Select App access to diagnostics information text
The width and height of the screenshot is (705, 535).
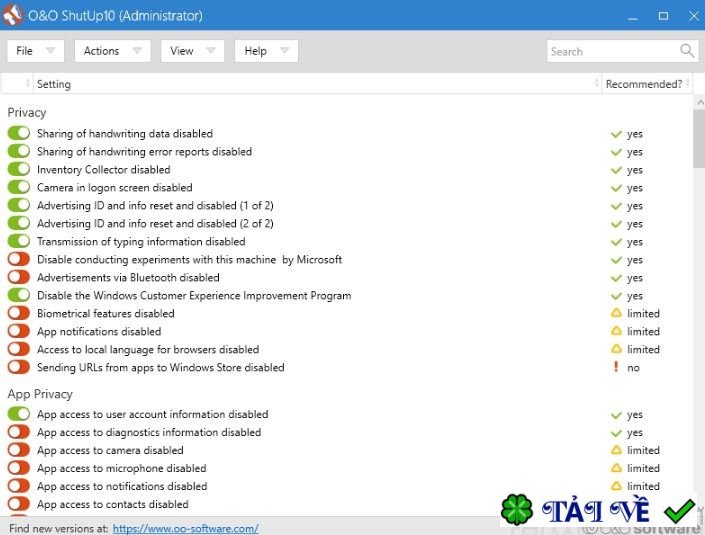149,432
